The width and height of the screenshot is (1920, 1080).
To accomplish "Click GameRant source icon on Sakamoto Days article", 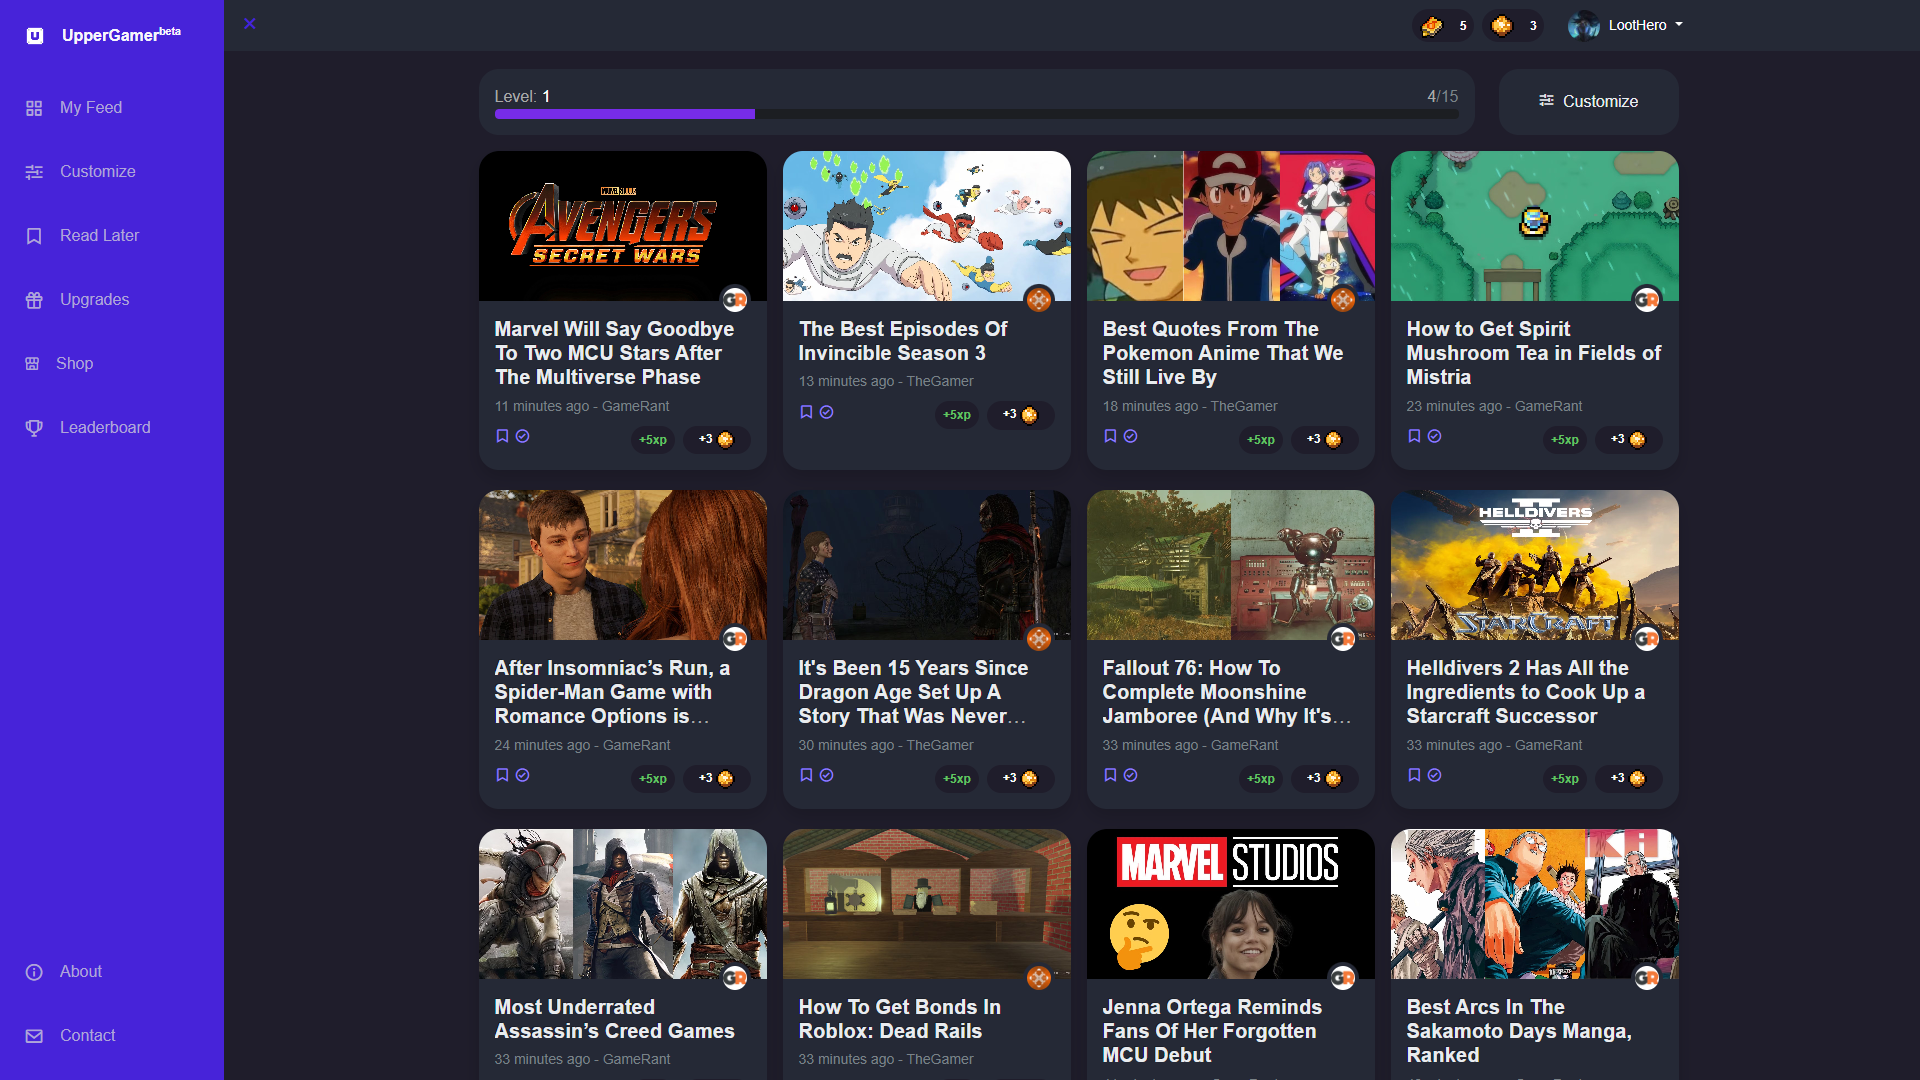I will point(1647,977).
